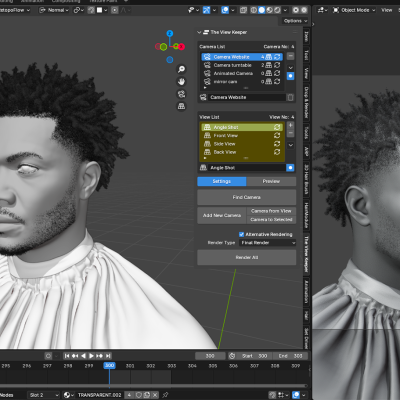
Task: Click Add New Camera button
Action: click(222, 215)
